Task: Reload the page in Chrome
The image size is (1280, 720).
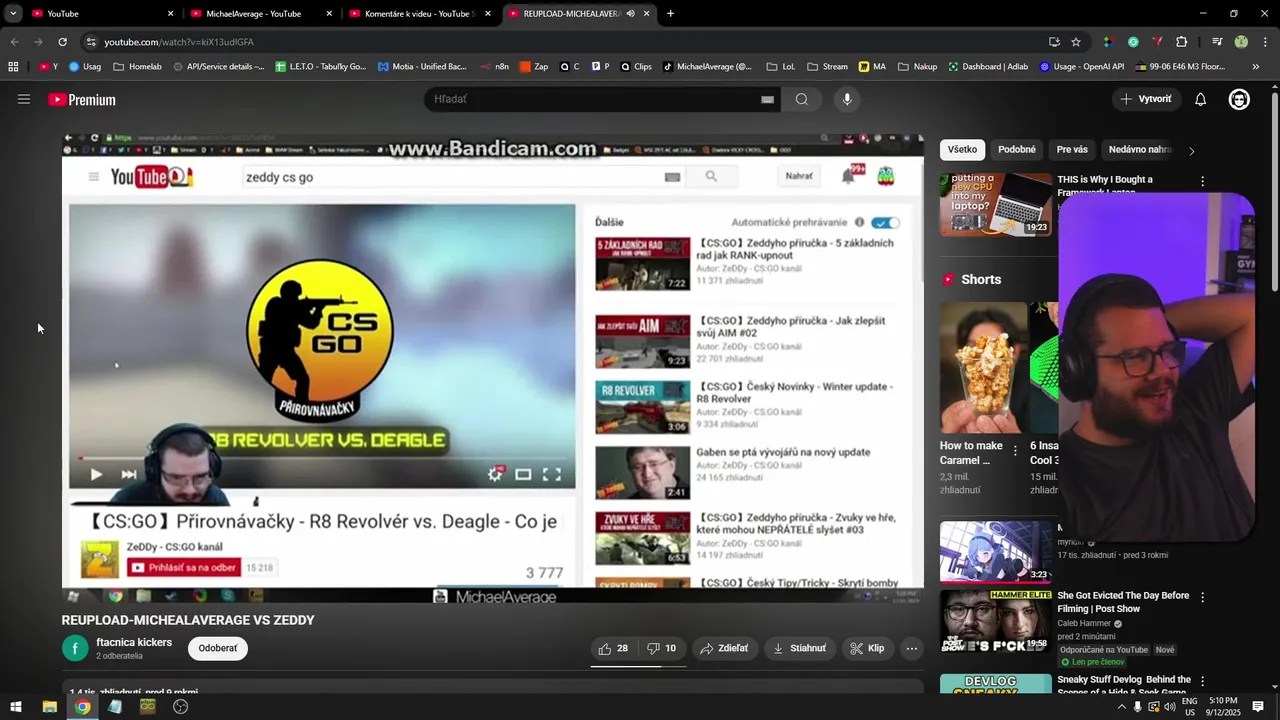Action: pos(62,42)
